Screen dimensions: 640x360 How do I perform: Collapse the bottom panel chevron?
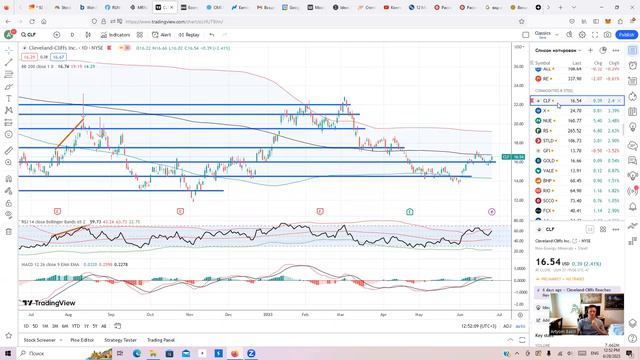click(x=510, y=340)
